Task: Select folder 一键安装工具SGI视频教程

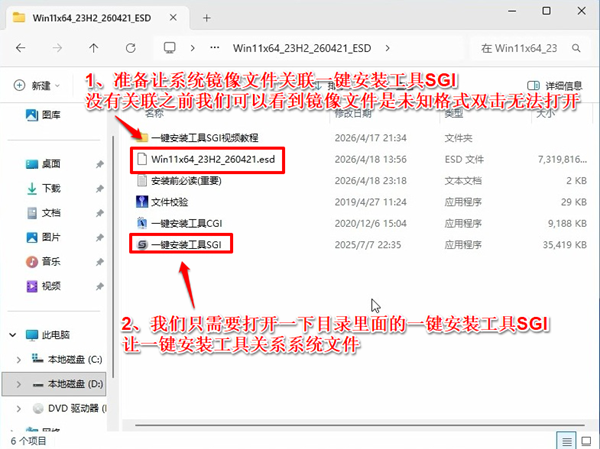Action: click(x=197, y=138)
